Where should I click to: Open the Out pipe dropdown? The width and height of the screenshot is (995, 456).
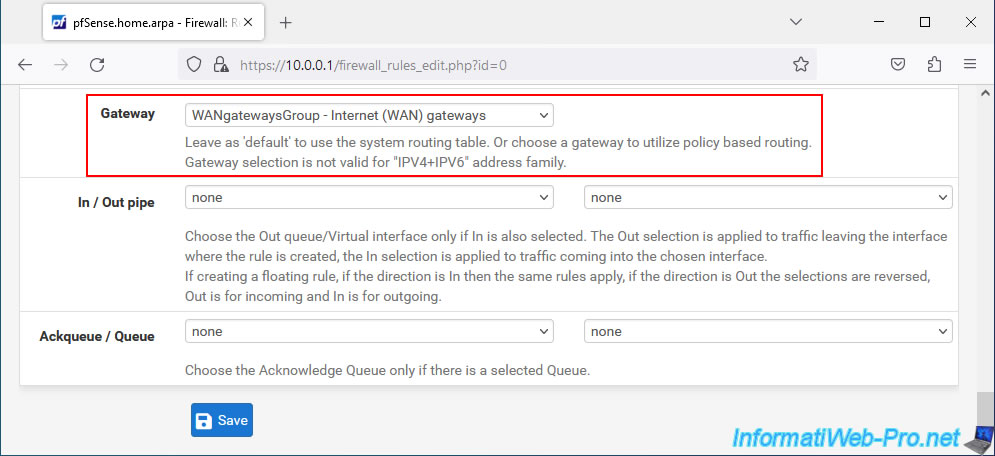[768, 197]
